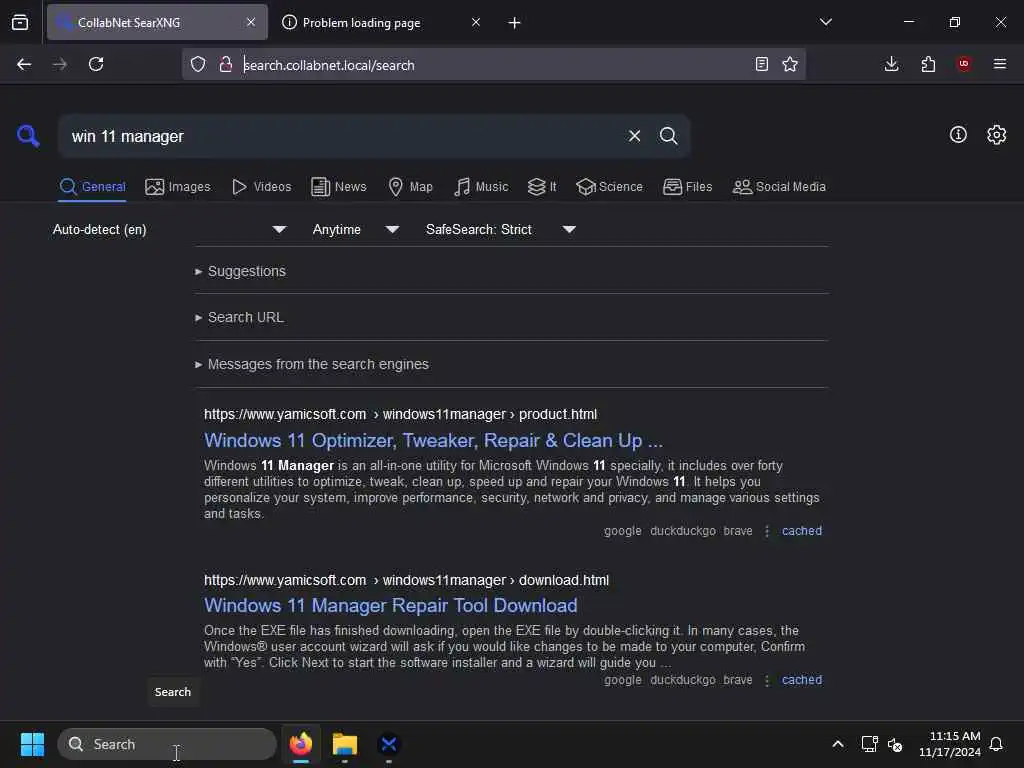Image resolution: width=1024 pixels, height=768 pixels.
Task: Open the tracking protection shield icon
Action: [198, 64]
